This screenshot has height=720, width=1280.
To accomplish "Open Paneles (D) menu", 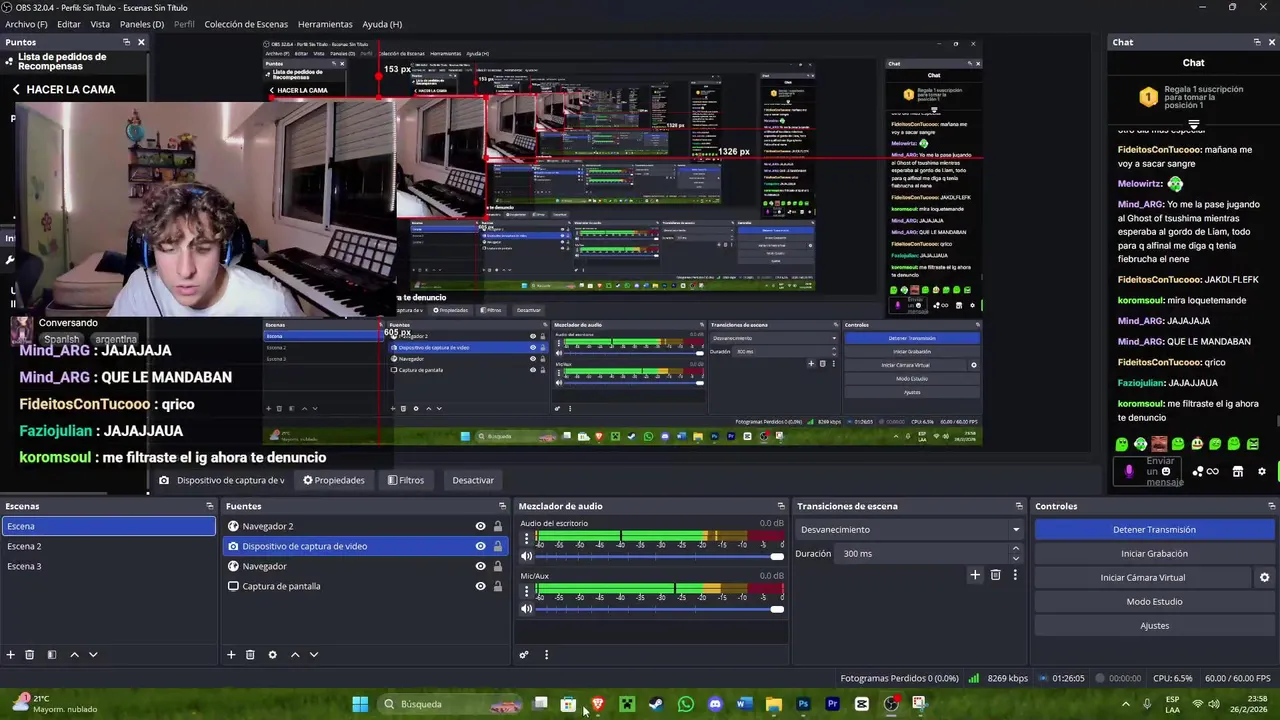I will [142, 24].
